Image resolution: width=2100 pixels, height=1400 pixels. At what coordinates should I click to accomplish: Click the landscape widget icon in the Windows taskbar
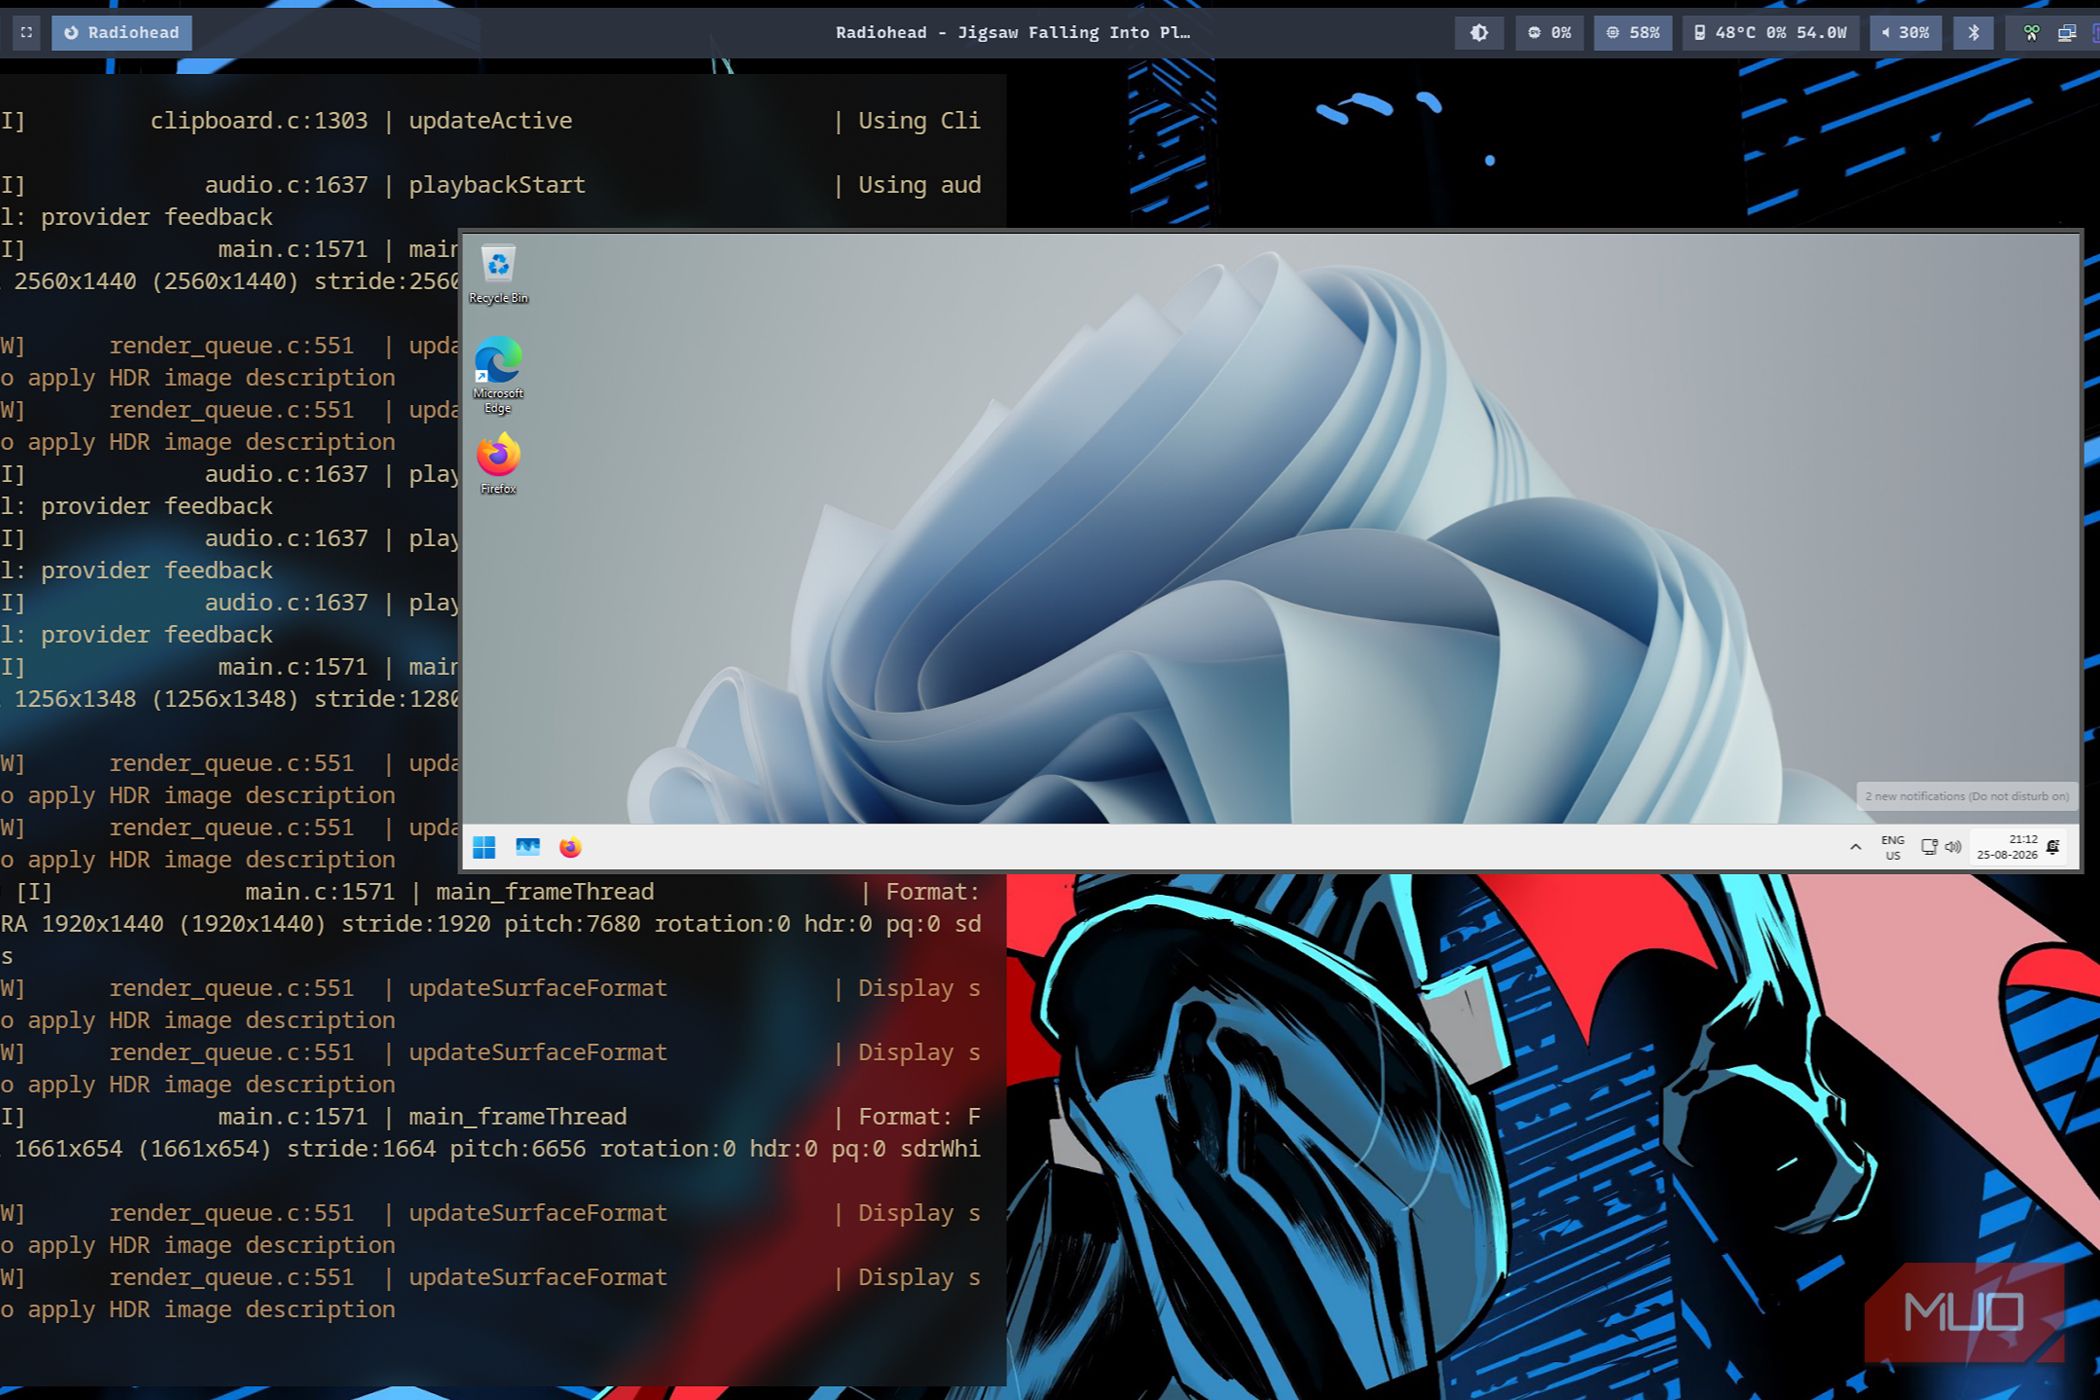coord(527,848)
